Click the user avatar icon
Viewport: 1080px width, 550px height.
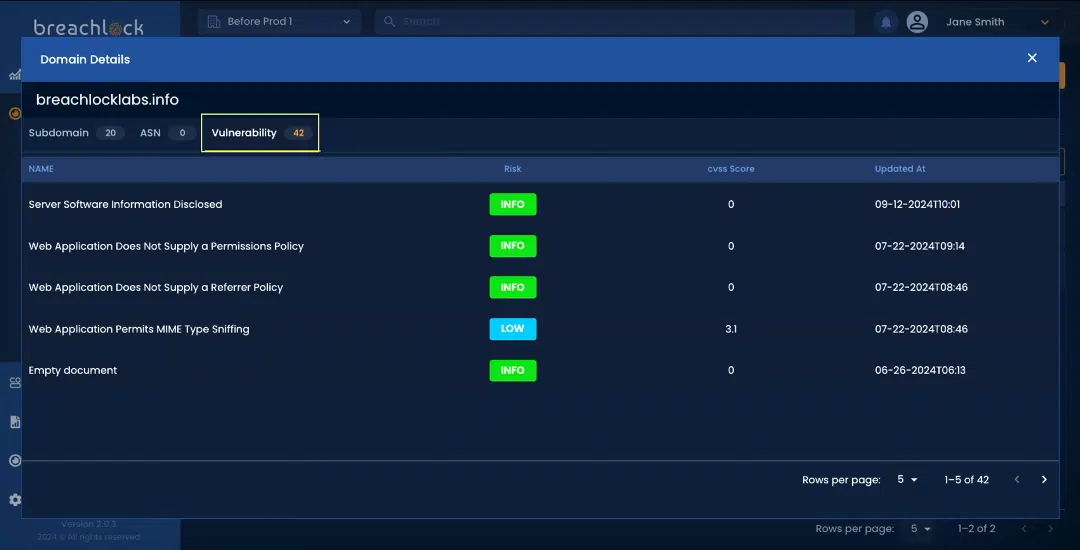[x=917, y=22]
